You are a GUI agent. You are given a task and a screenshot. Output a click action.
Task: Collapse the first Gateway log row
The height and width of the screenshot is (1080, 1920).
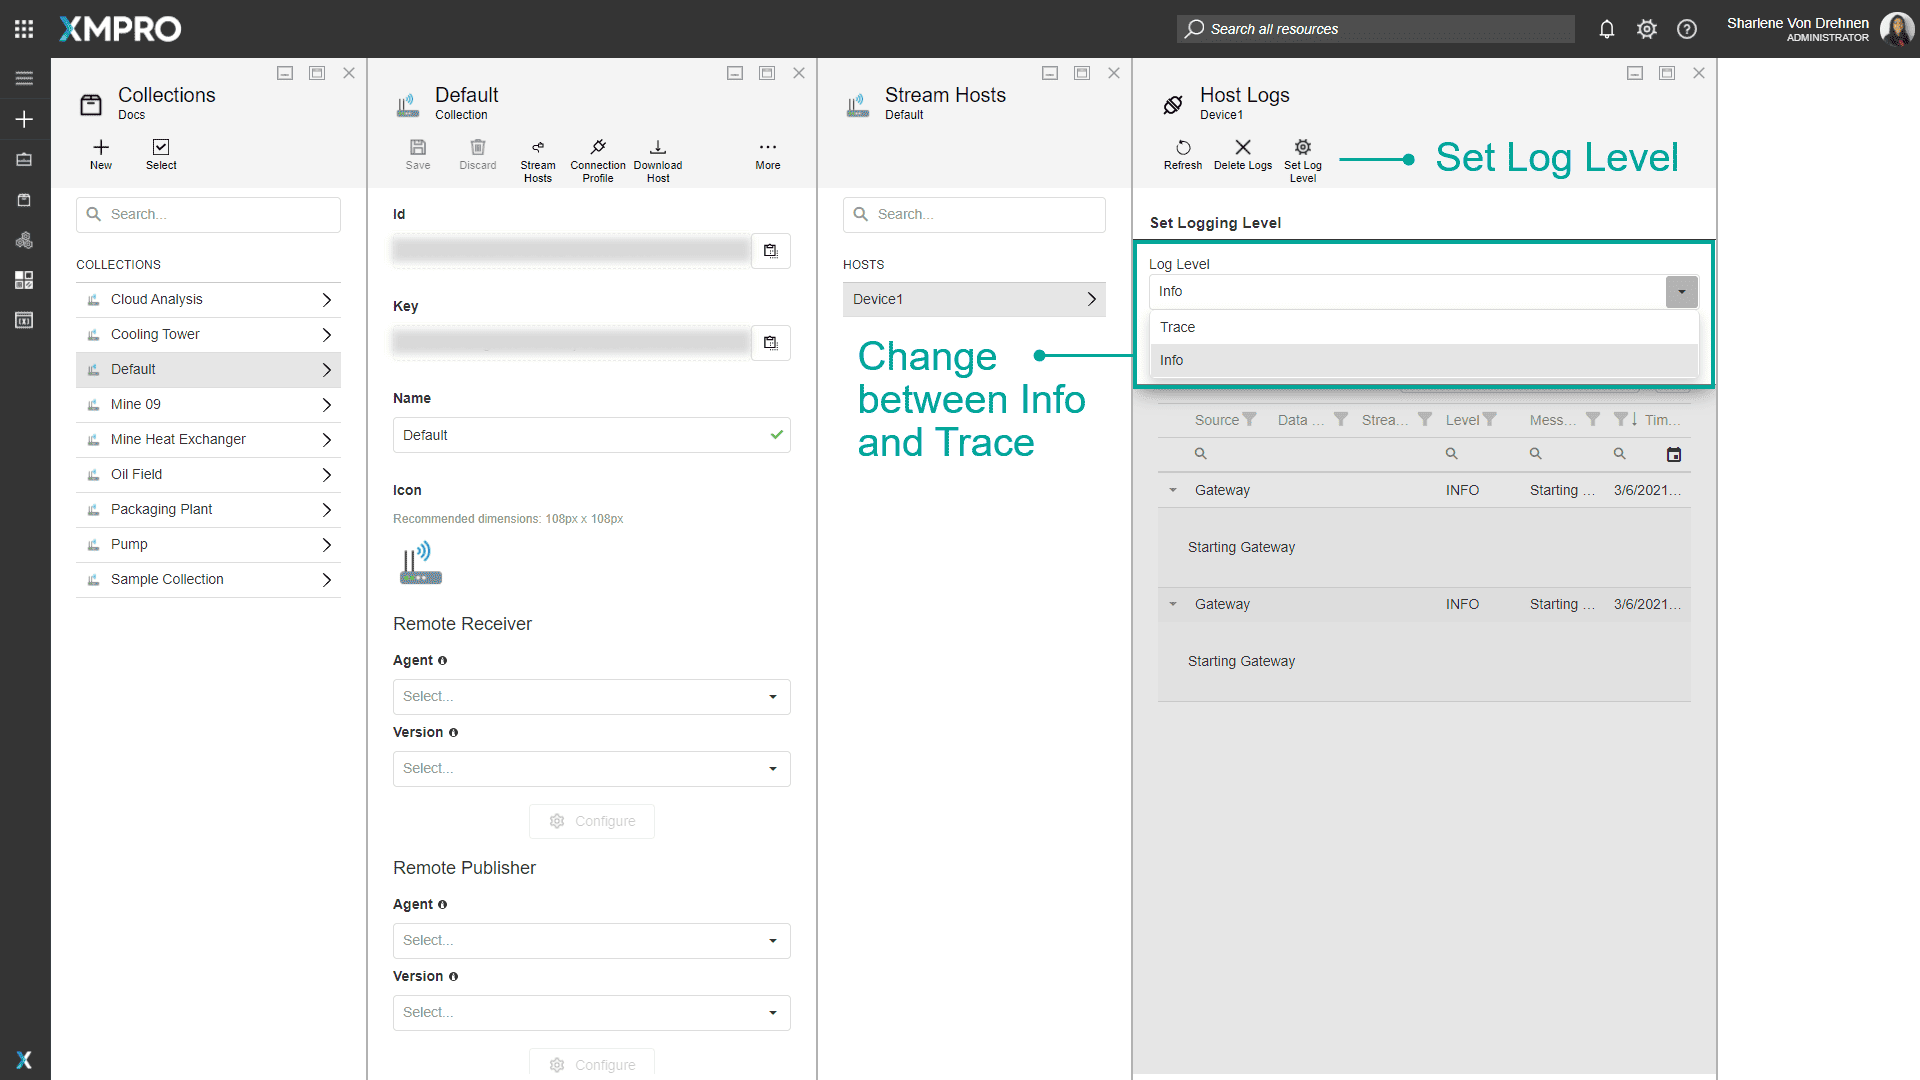coord(1173,490)
